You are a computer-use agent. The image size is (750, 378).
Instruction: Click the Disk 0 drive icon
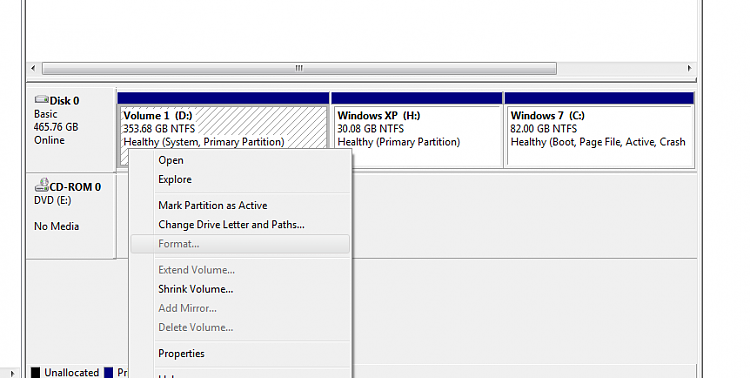[x=42, y=100]
